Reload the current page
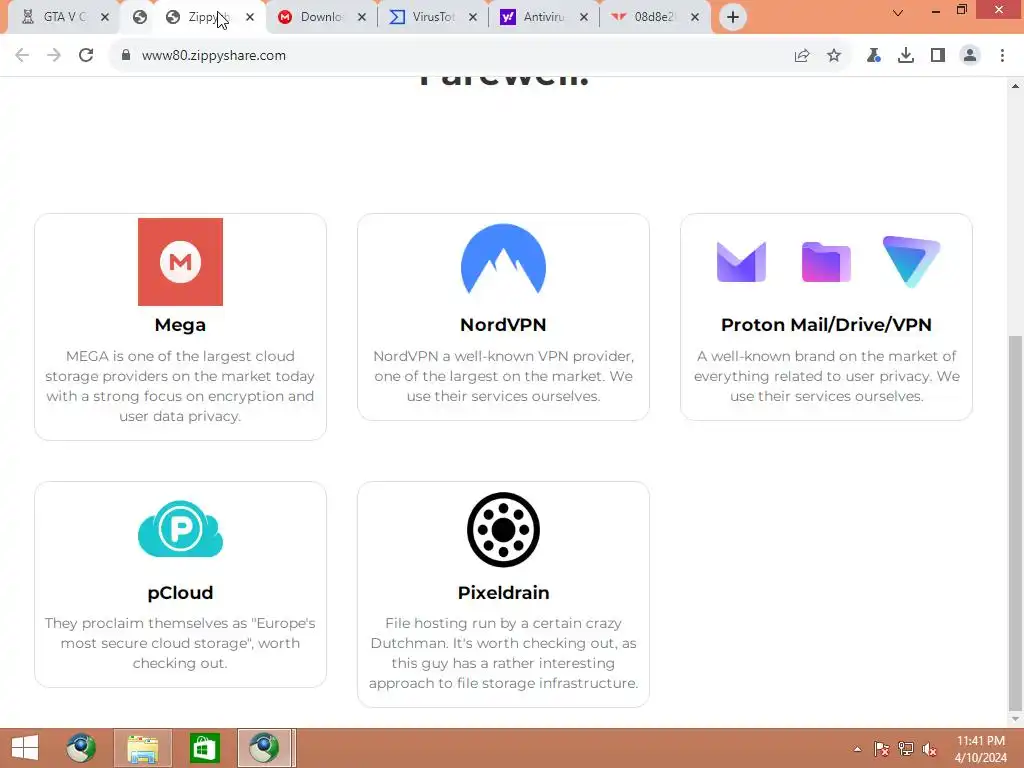The width and height of the screenshot is (1024, 768). coord(86,56)
